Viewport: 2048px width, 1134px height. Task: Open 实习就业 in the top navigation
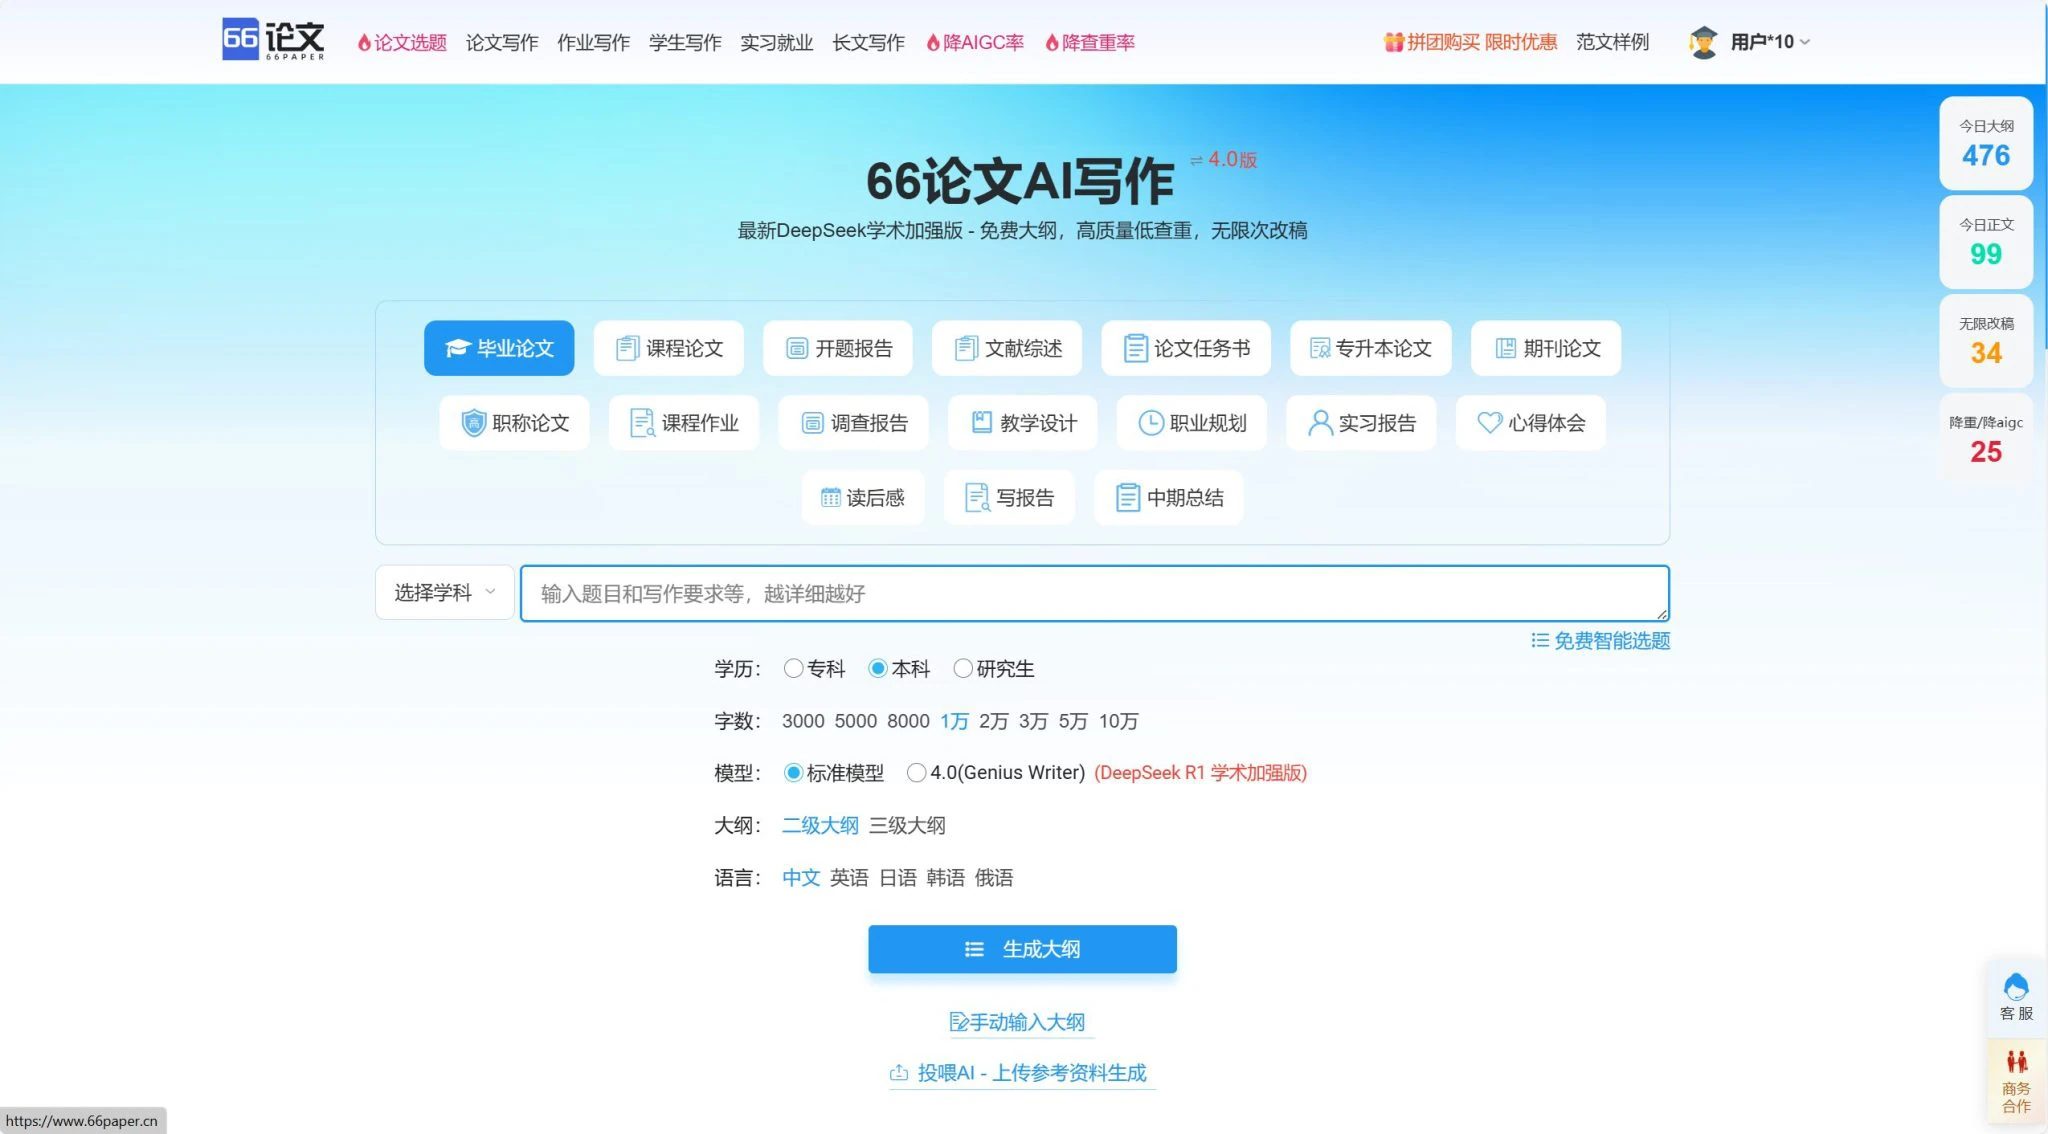[776, 43]
